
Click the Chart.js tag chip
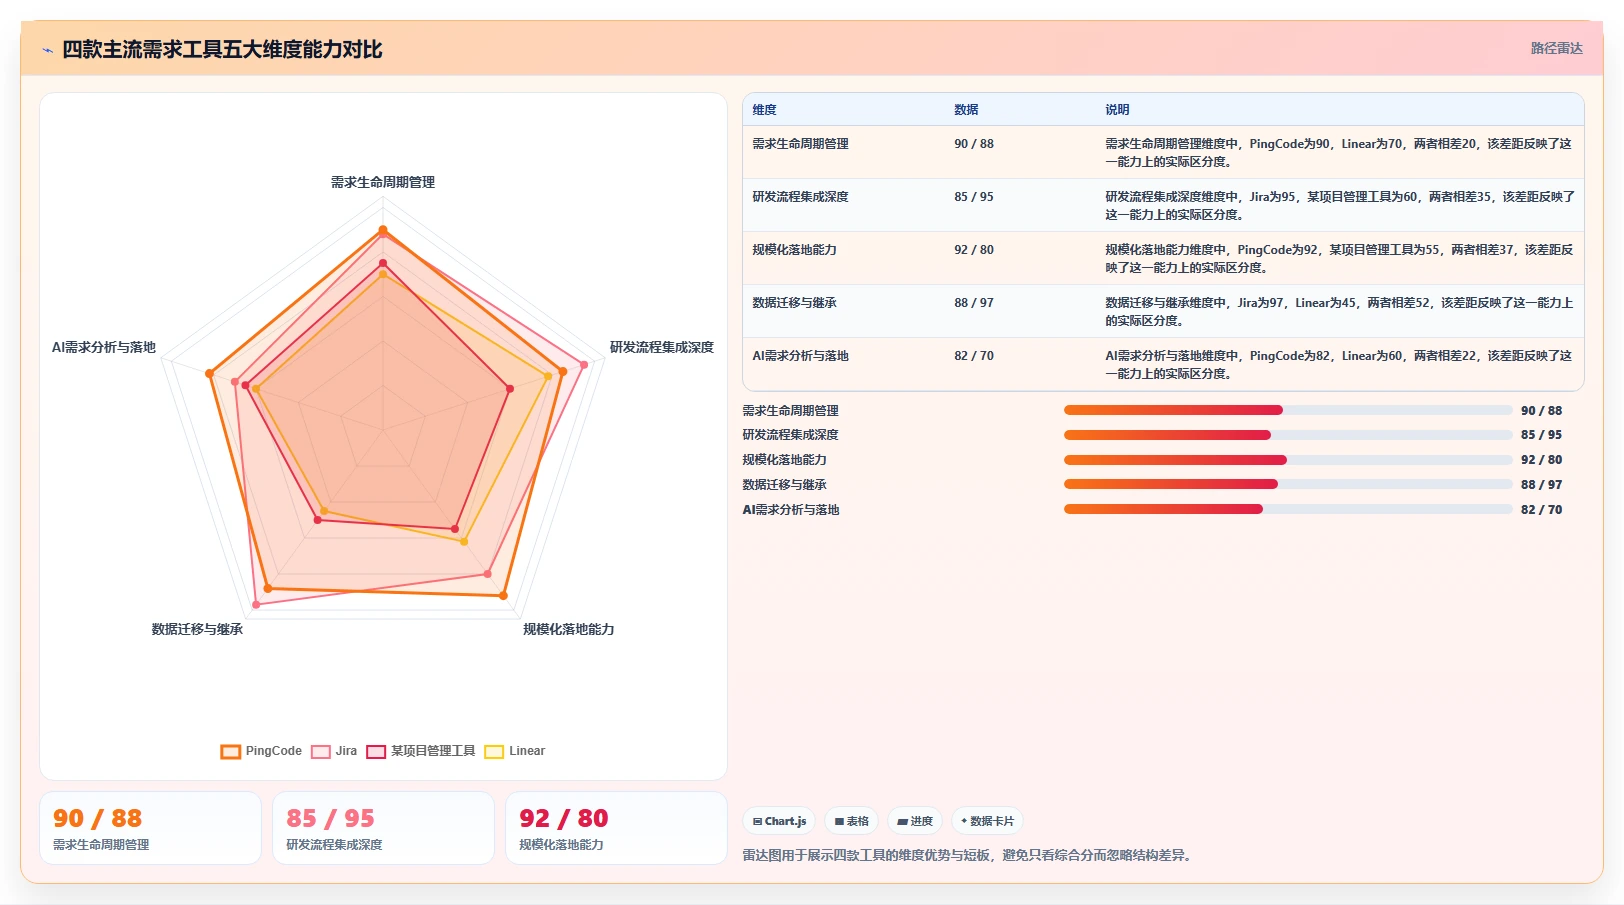(x=779, y=821)
